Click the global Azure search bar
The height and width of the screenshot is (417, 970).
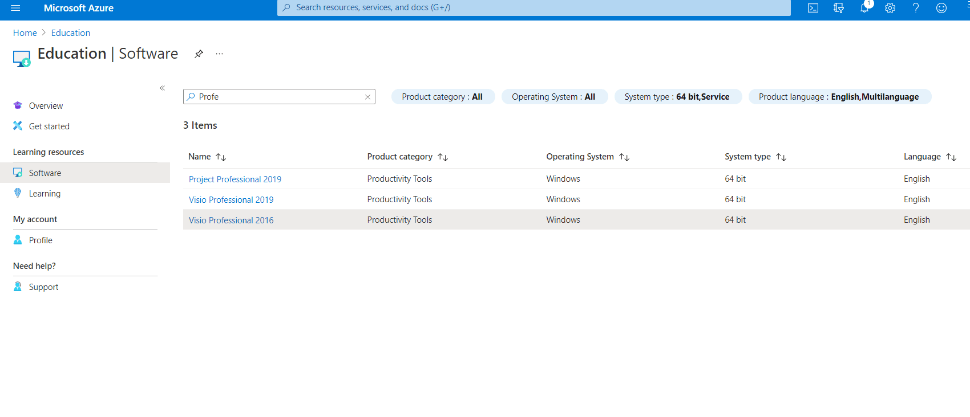click(x=533, y=8)
